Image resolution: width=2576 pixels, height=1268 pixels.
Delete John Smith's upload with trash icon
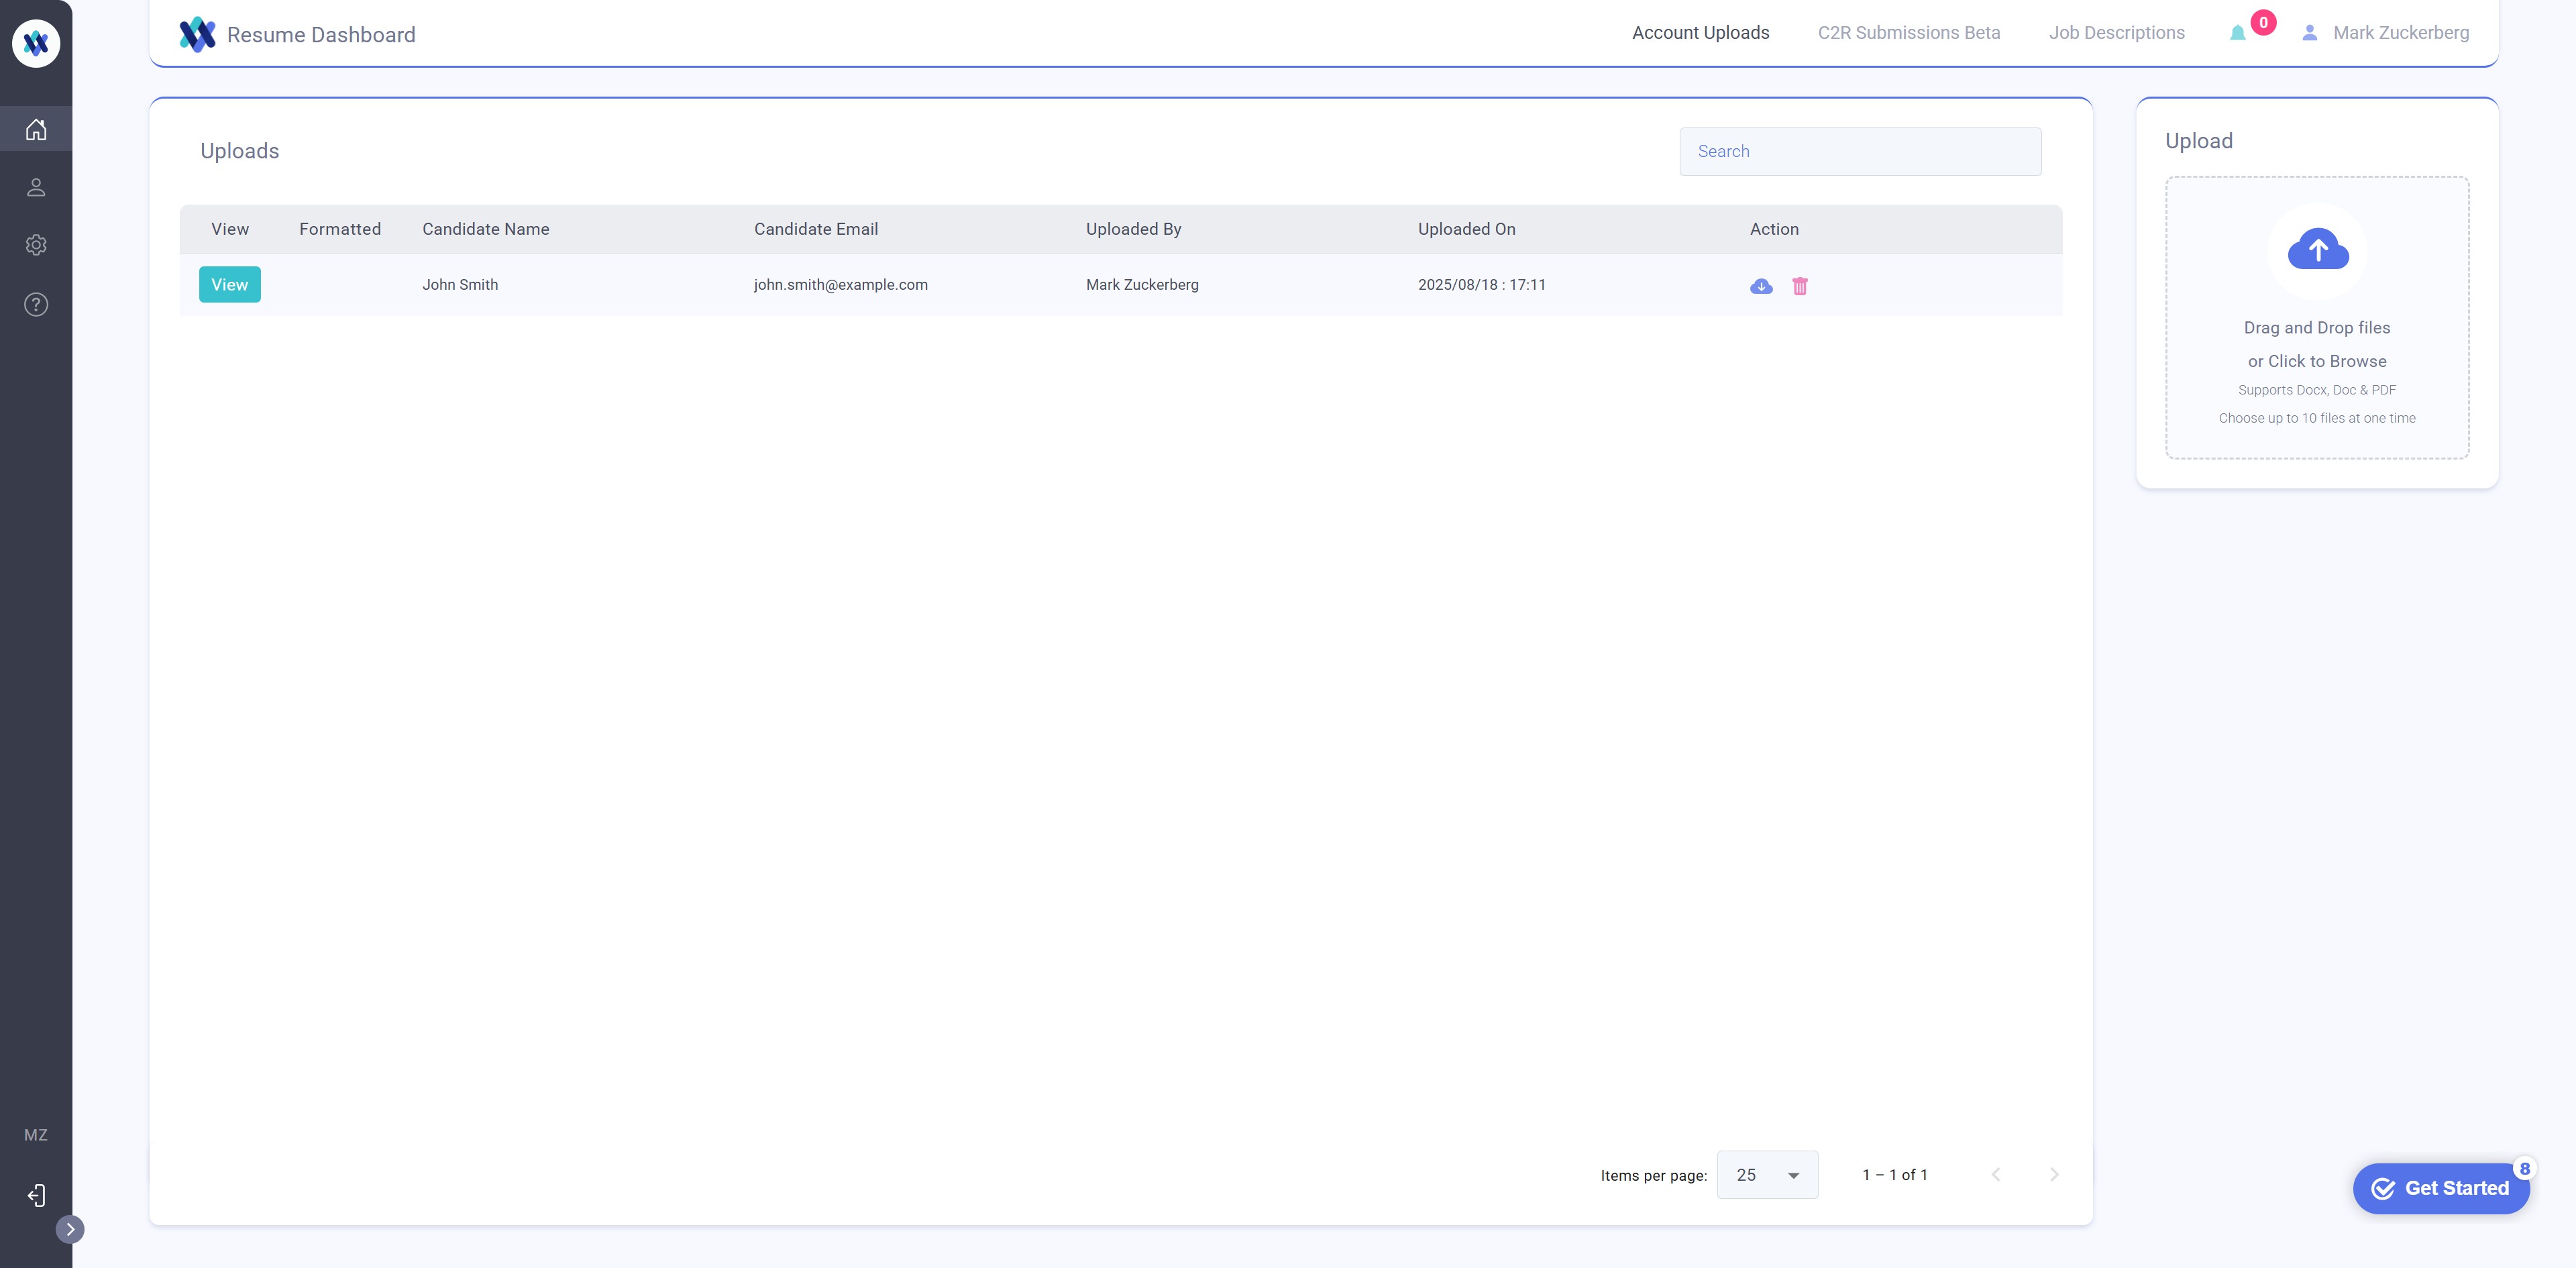[x=1799, y=286]
